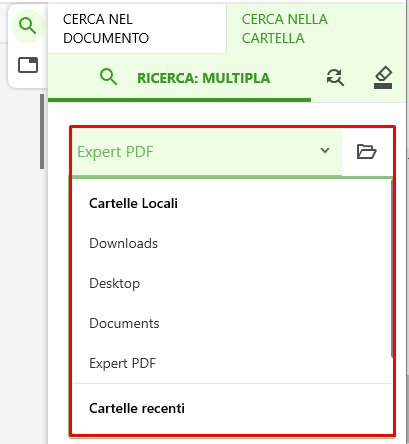Click the Cartelle Locali heading
Viewport: 409px width, 444px height.
[133, 203]
